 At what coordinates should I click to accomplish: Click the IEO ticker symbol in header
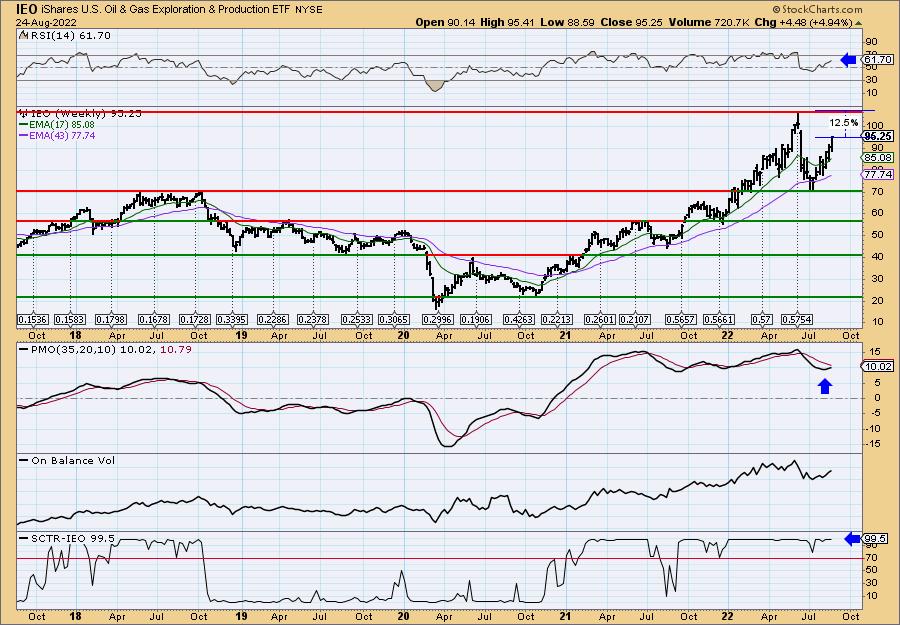pos(26,9)
